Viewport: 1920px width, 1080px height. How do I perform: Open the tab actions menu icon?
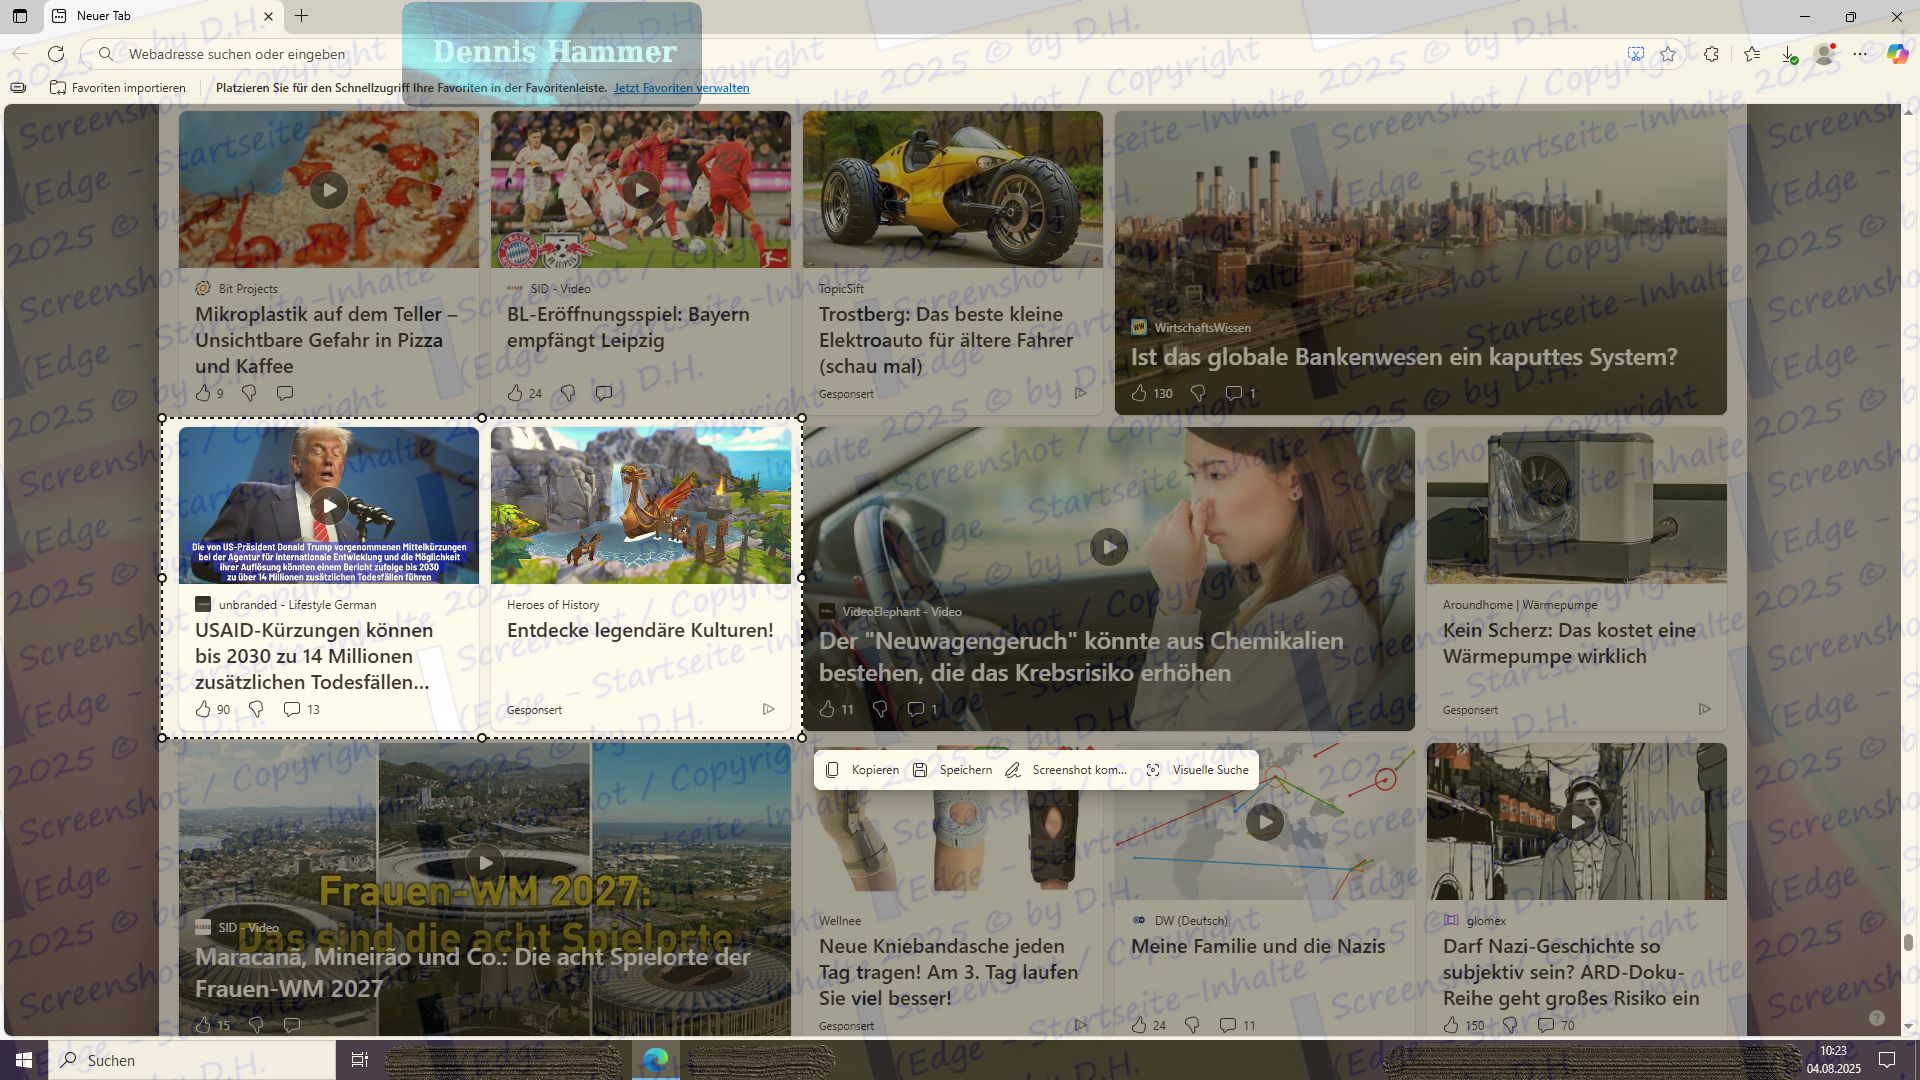19,16
